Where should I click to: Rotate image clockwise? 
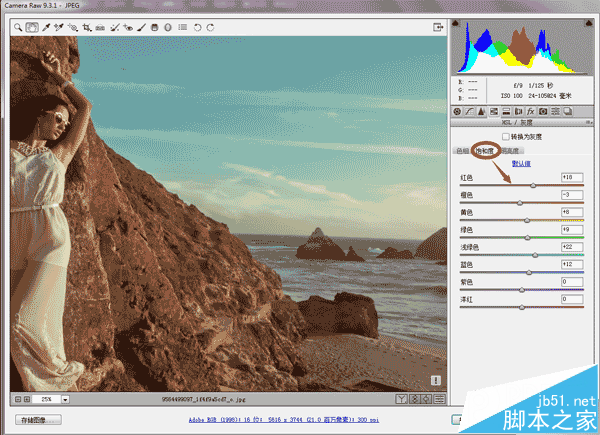210,27
